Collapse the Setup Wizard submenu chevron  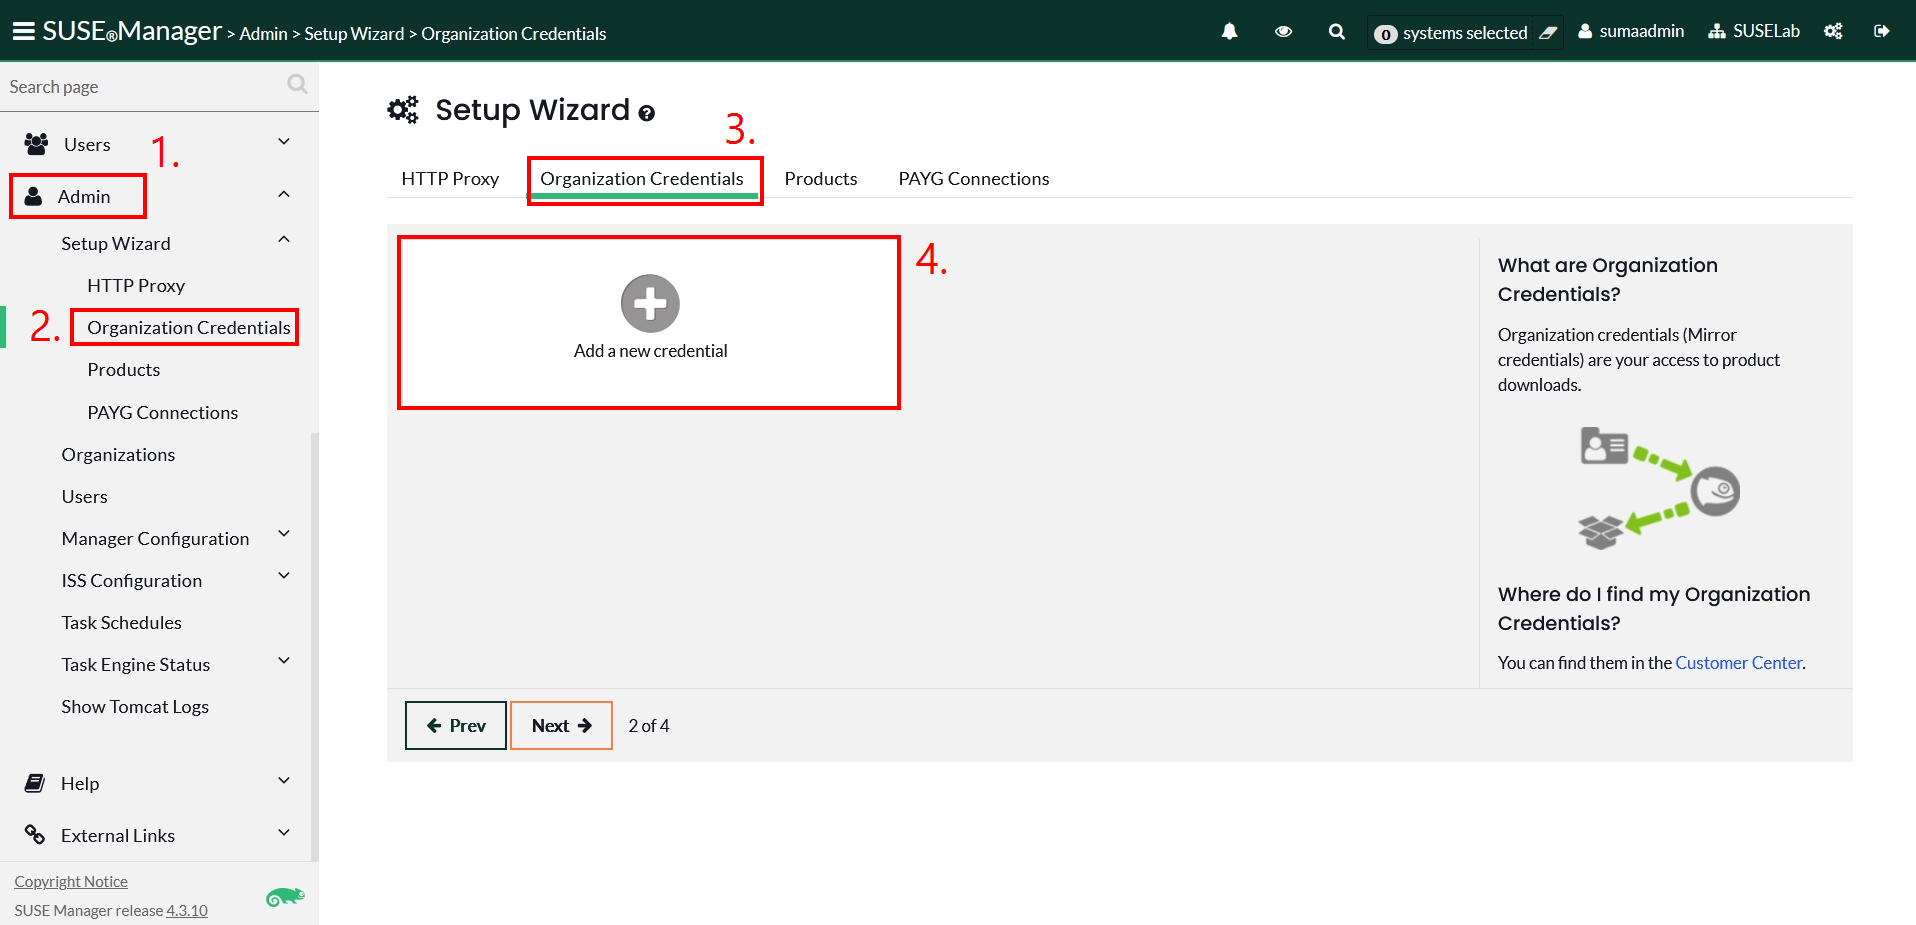284,239
